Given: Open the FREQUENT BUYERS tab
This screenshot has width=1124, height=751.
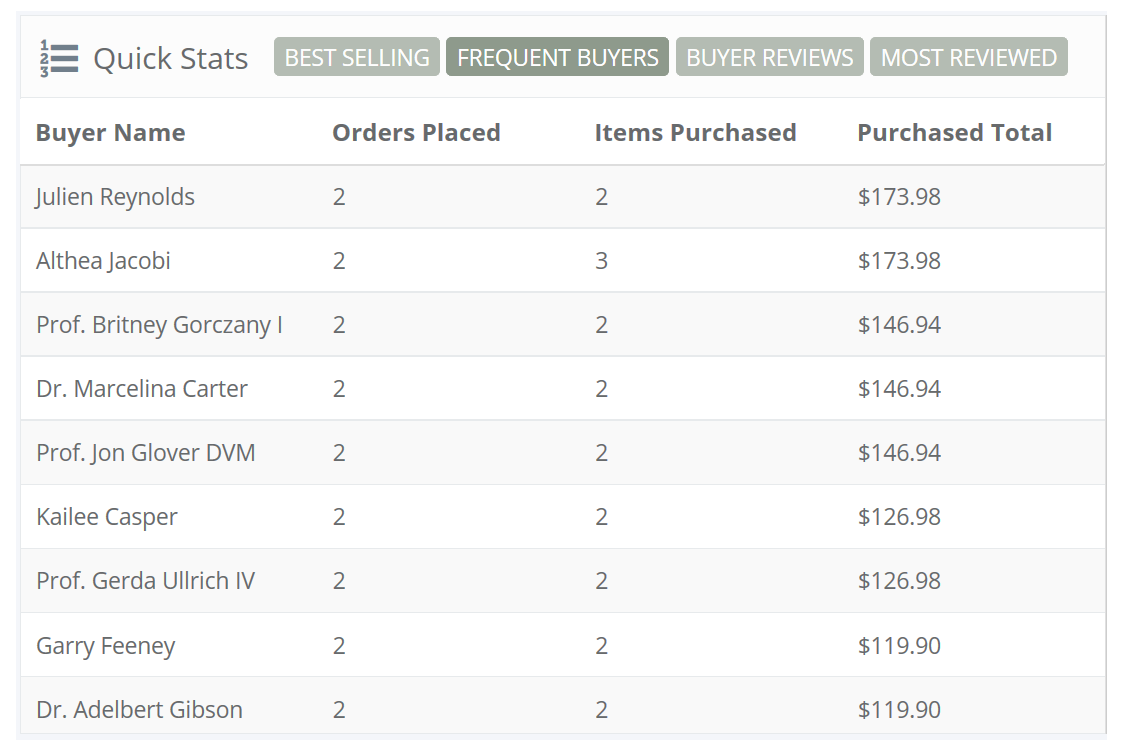Looking at the screenshot, I should (557, 57).
